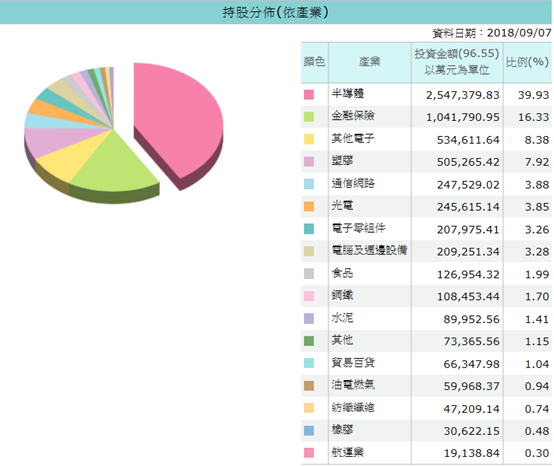This screenshot has width=554, height=466.
Task: Click the lavender swatch for 水泥
Action: point(309,319)
